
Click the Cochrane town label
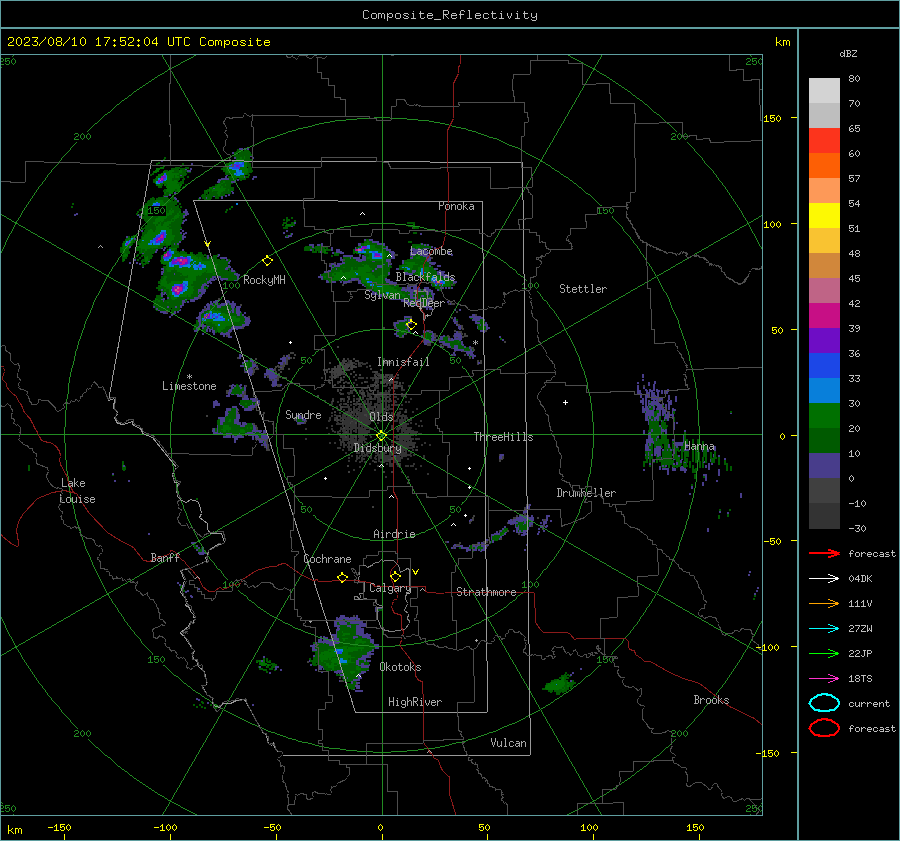point(327,559)
